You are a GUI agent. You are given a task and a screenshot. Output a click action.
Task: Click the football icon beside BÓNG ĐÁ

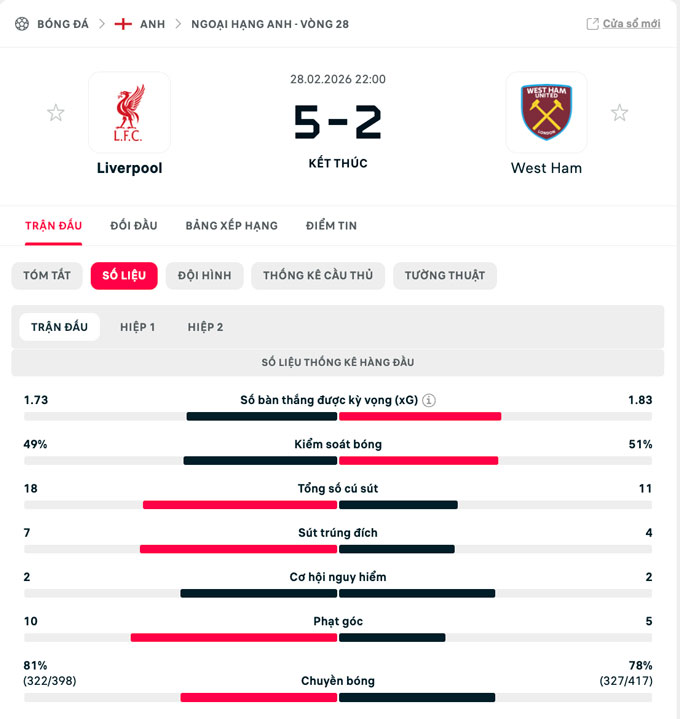[22, 23]
